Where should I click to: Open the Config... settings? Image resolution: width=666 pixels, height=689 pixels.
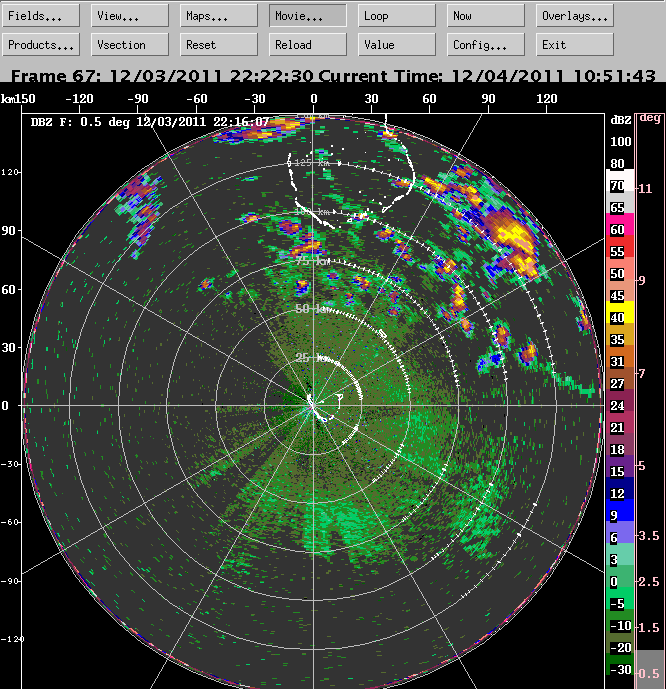[485, 44]
